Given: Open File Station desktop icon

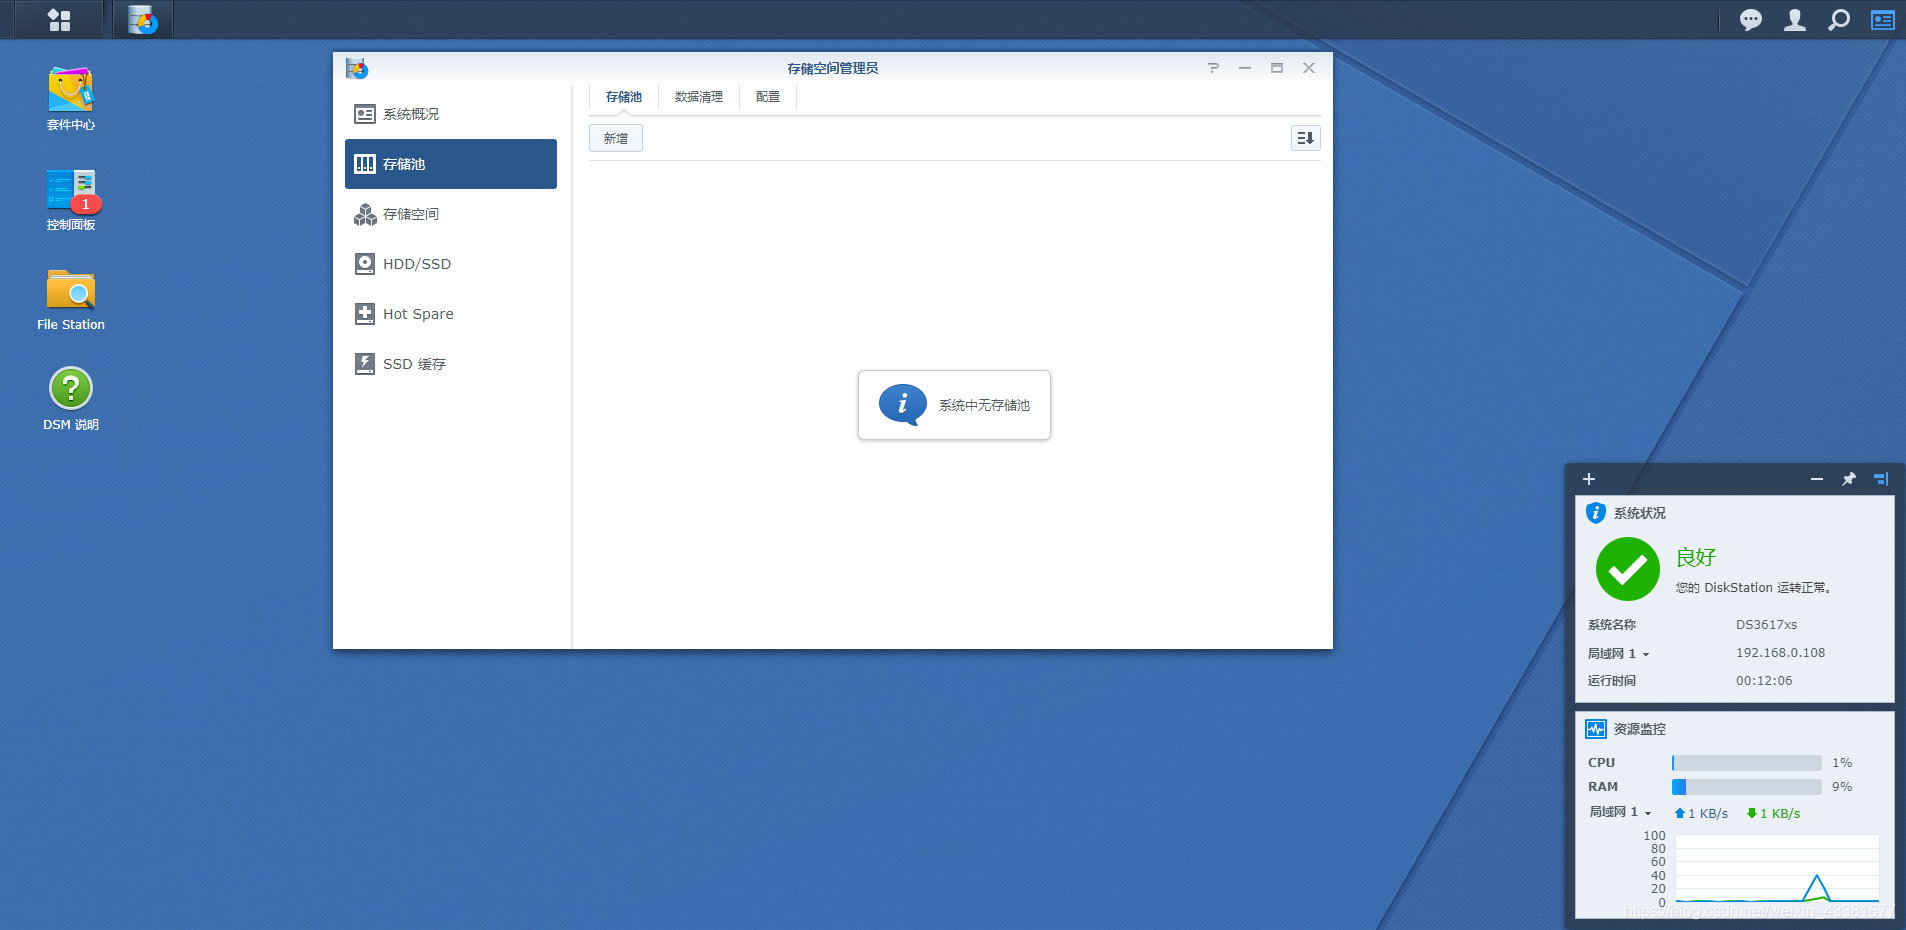Looking at the screenshot, I should point(71,300).
